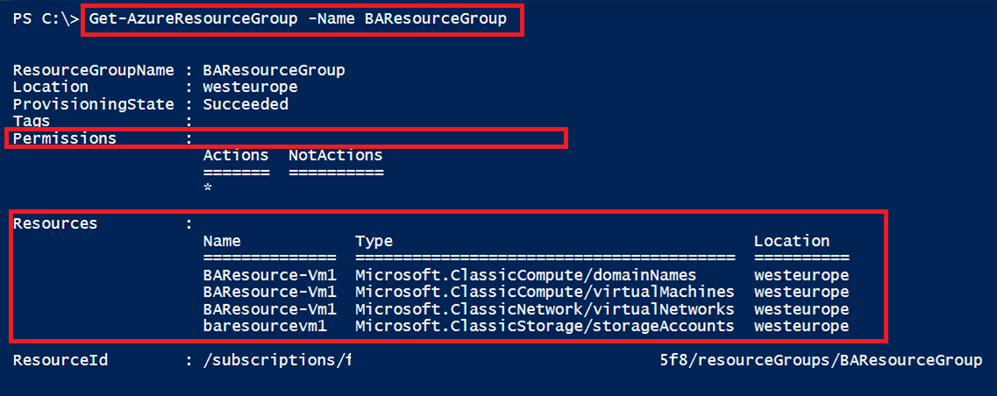Select the Microsoft.ClassicCompute/virtualMachines entry
This screenshot has height=396, width=997.
click(x=545, y=292)
